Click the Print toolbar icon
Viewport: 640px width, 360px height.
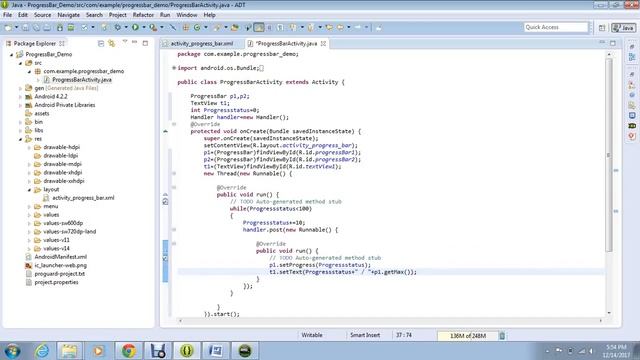click(x=47, y=27)
